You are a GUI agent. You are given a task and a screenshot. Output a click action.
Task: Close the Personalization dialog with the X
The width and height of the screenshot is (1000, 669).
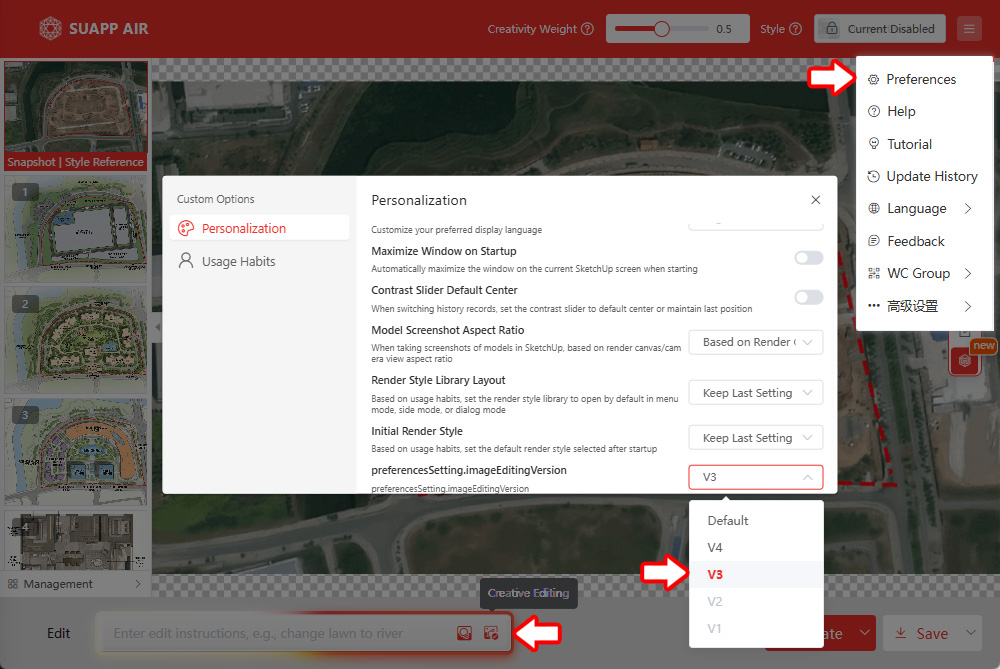coord(816,200)
